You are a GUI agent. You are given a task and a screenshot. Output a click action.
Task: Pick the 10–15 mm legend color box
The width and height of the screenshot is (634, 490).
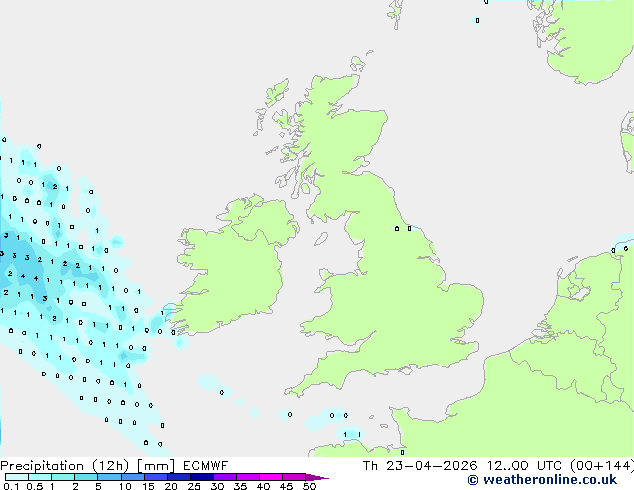(133, 477)
